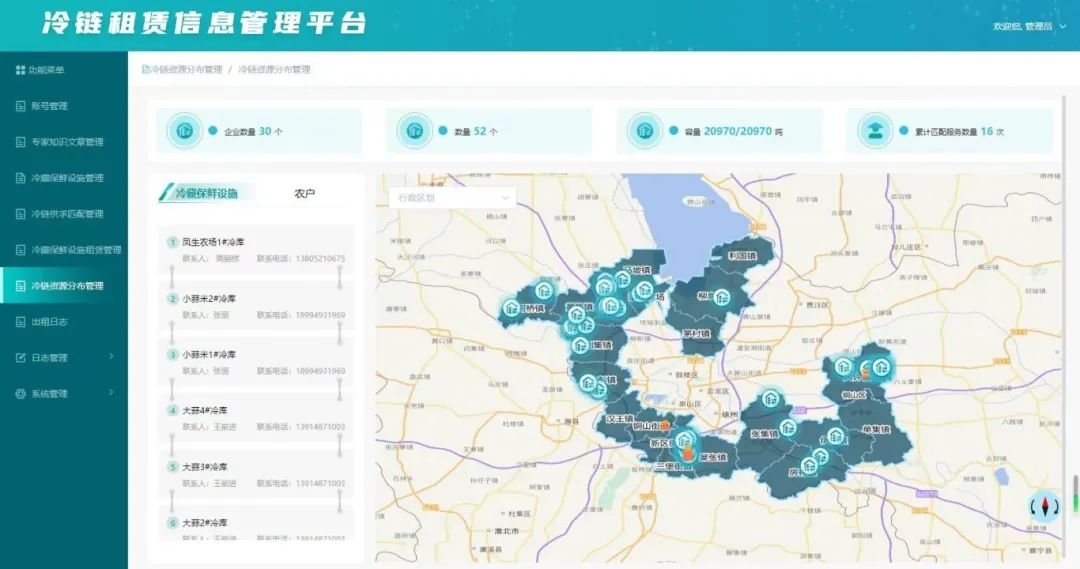Select the 冷藏保鲜设施 tab
1080x569 pixels.
(206, 193)
